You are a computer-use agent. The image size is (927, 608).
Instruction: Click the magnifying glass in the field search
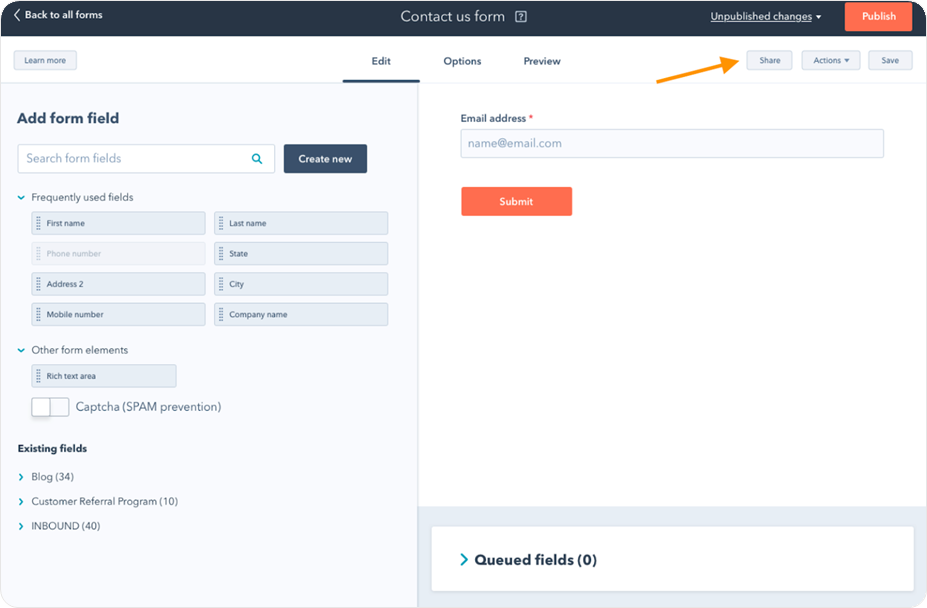point(257,158)
